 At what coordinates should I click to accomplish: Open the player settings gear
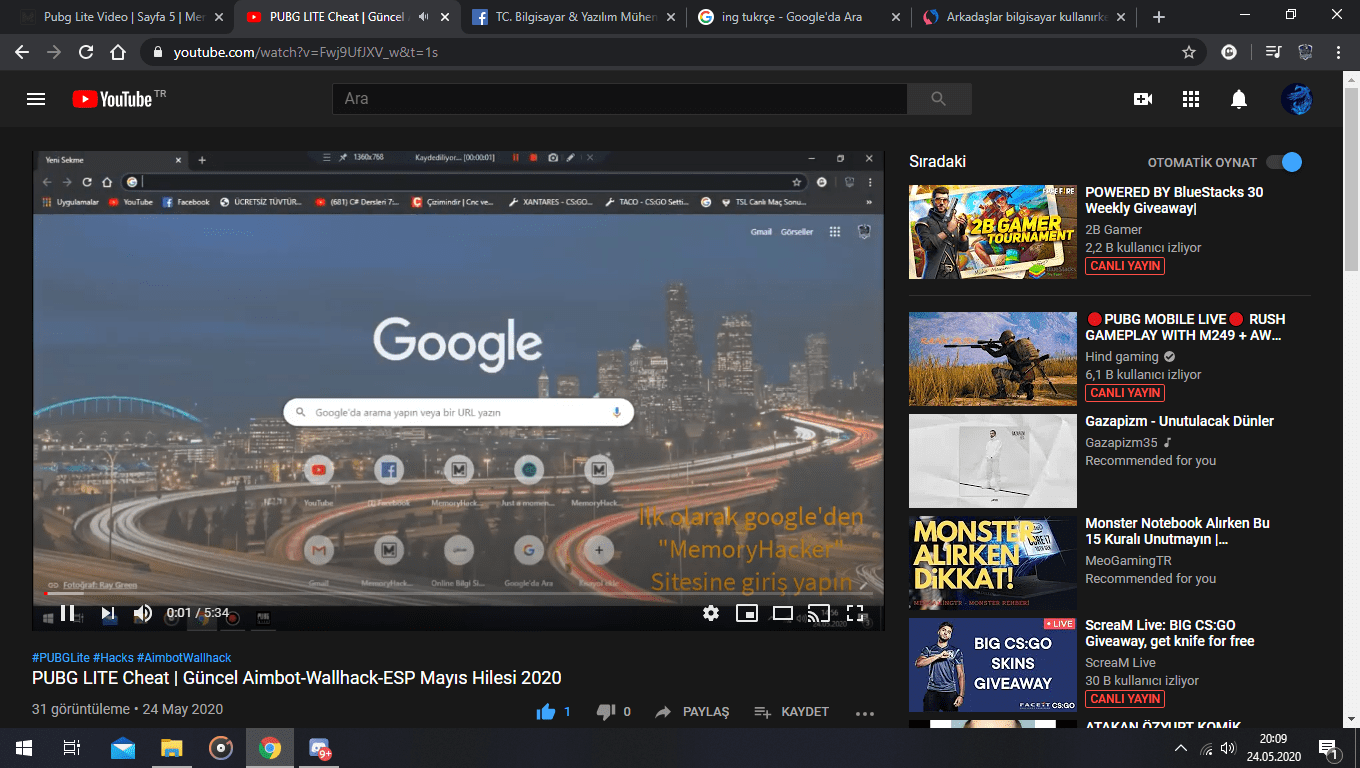[x=711, y=613]
